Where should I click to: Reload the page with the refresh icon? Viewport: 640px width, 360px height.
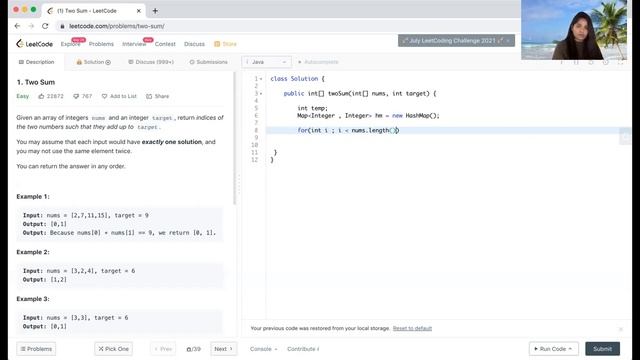tap(45, 26)
